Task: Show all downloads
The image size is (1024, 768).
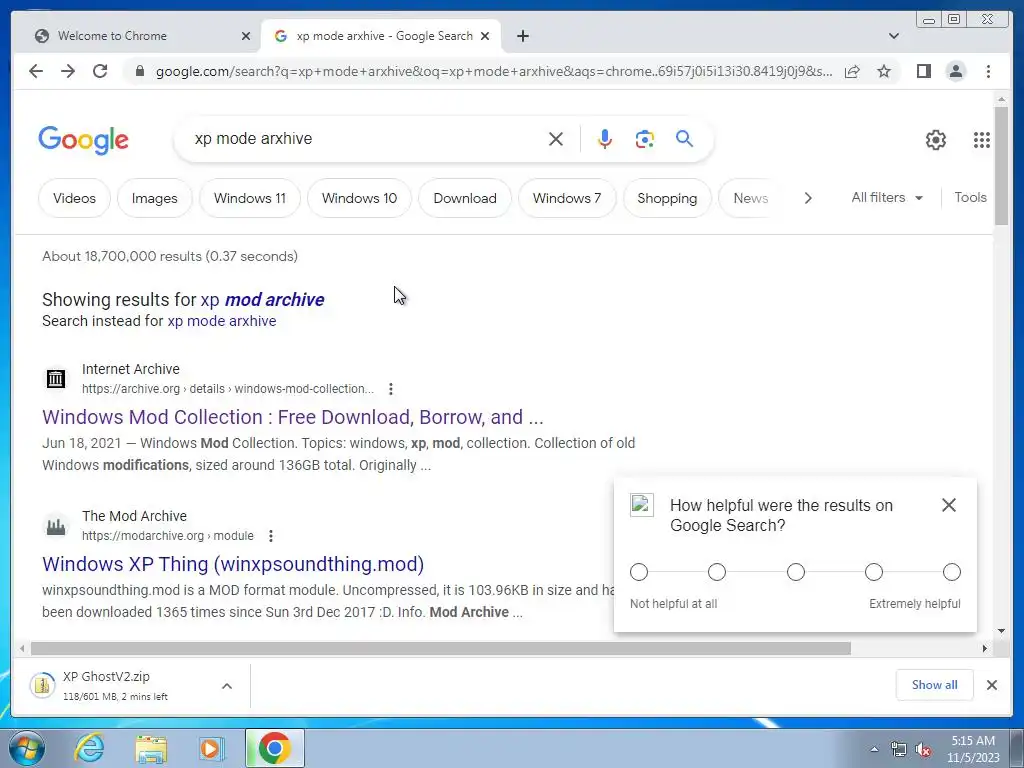Action: pyautogui.click(x=935, y=684)
